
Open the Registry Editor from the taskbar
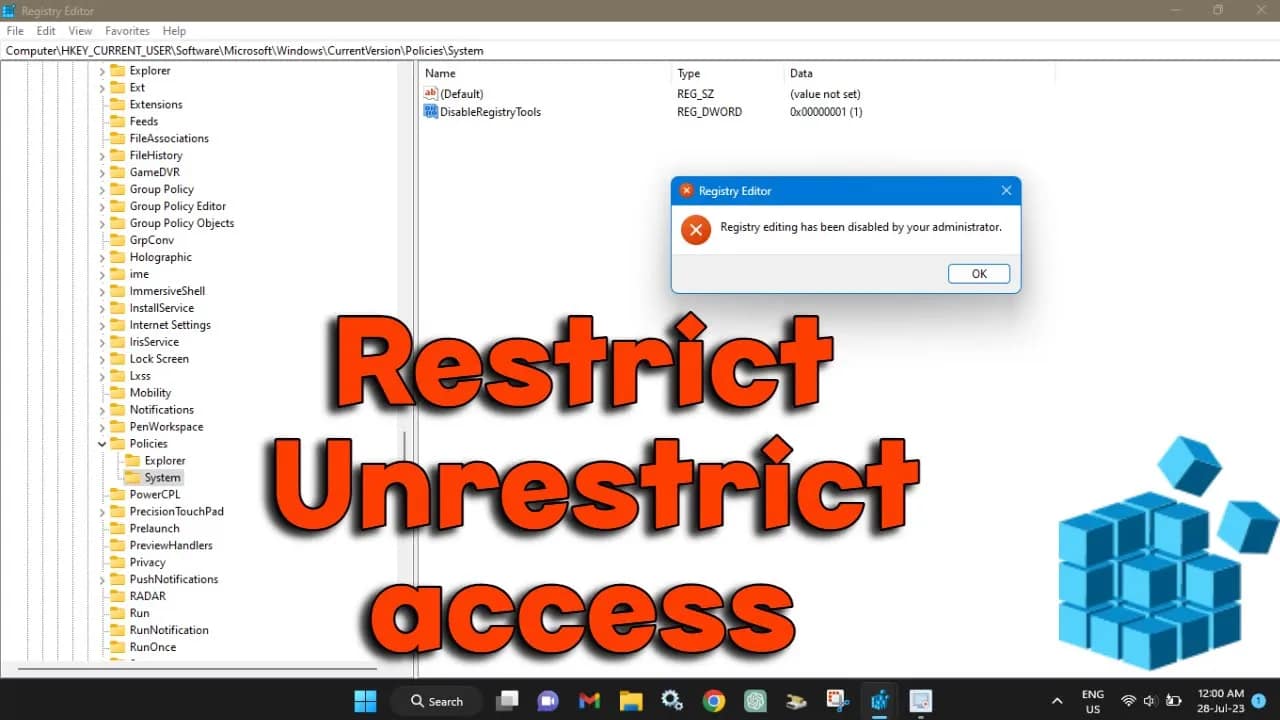pyautogui.click(x=879, y=701)
